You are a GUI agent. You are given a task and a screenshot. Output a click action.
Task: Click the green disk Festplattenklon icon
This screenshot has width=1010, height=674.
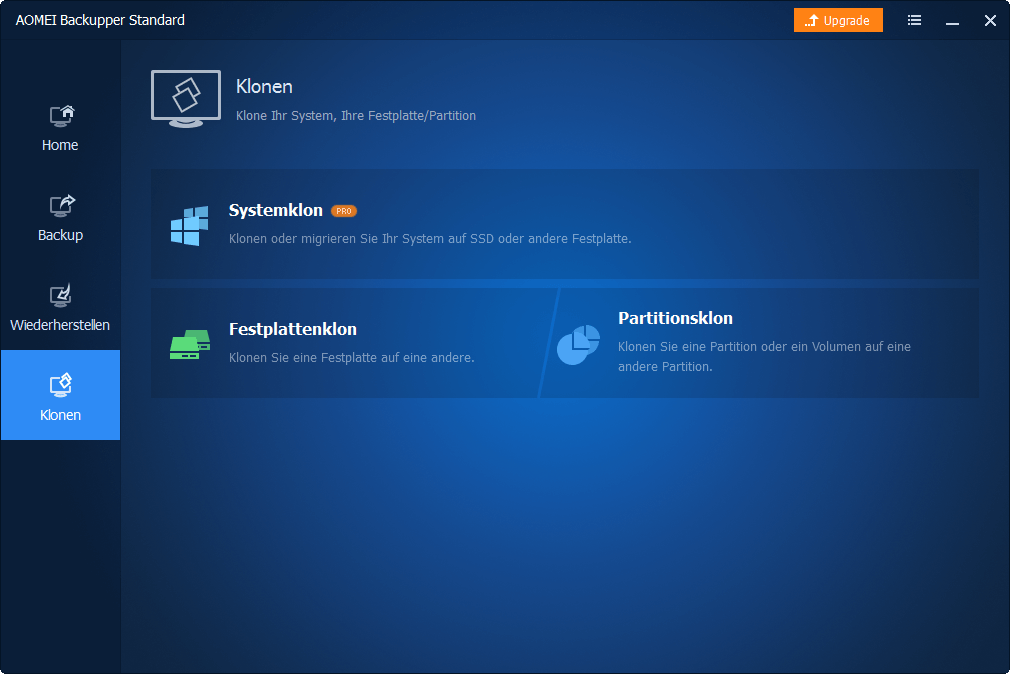(x=190, y=344)
